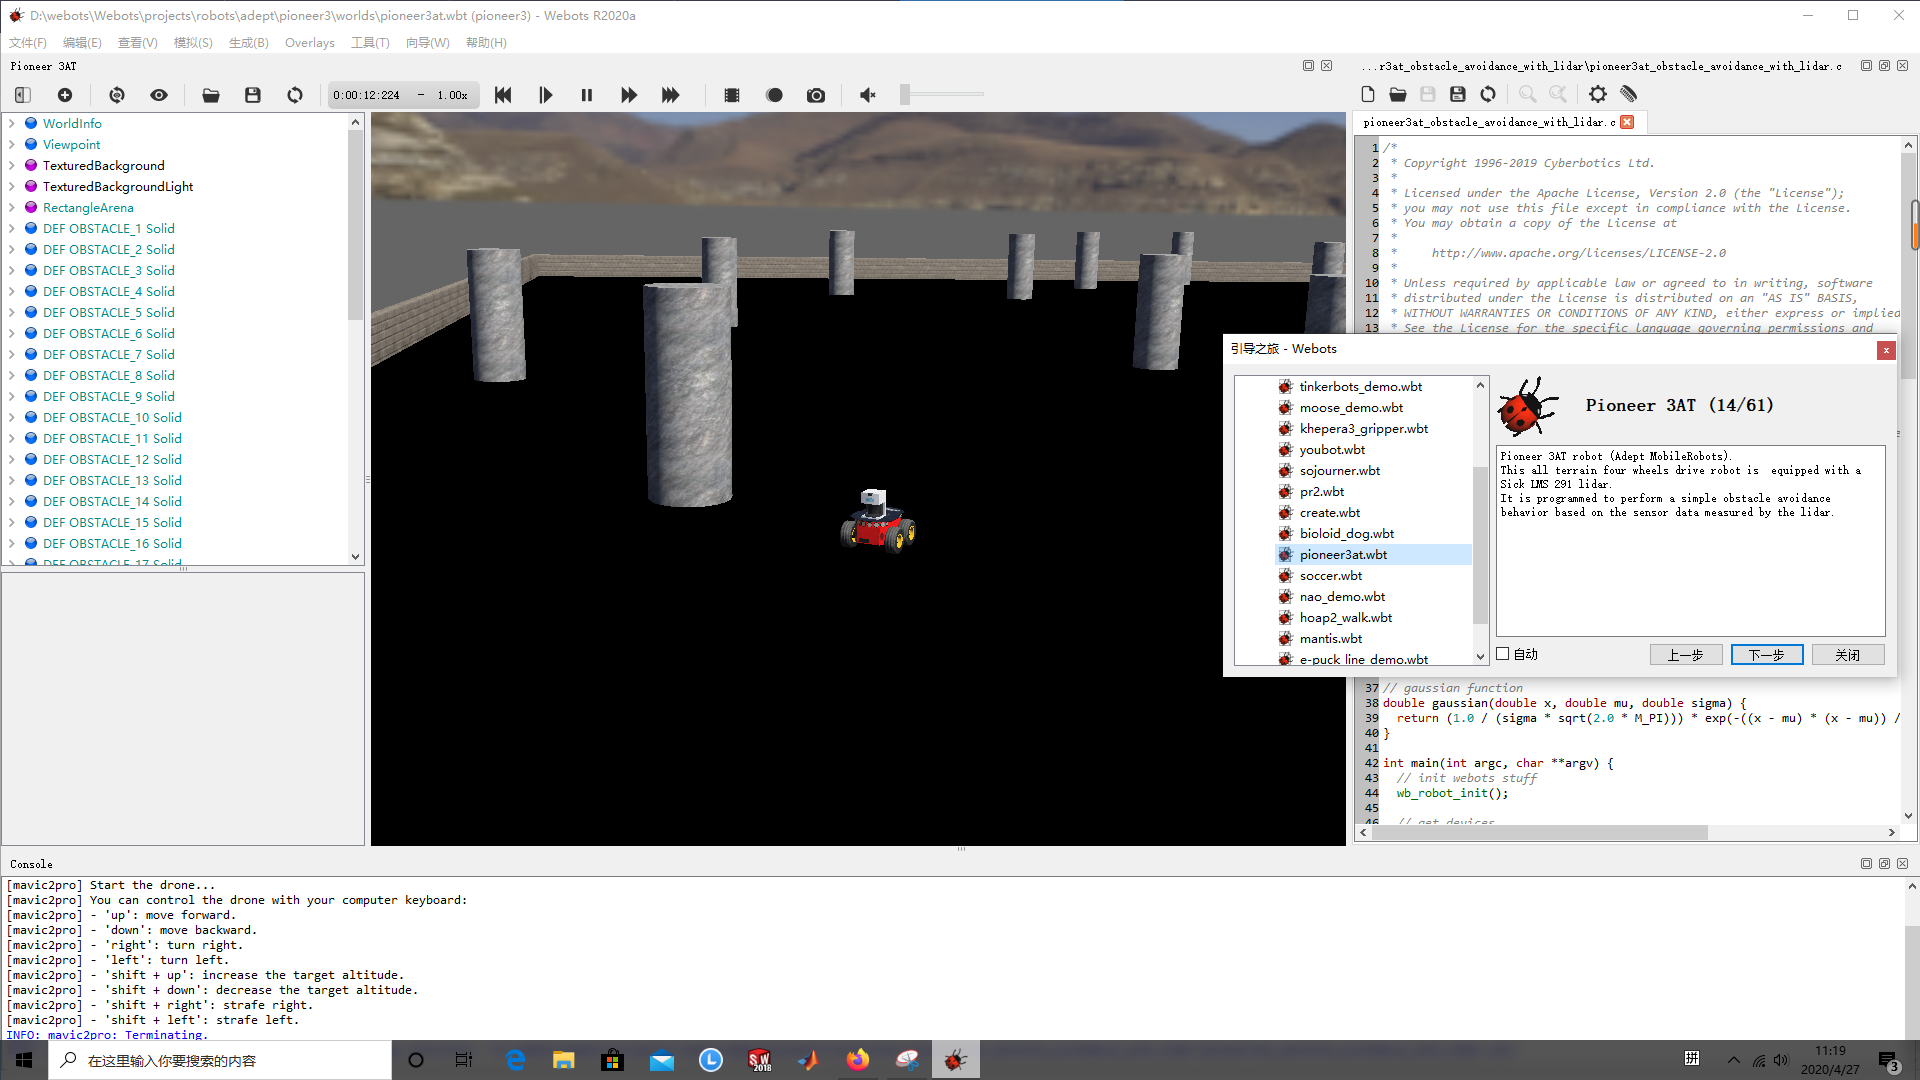The height and width of the screenshot is (1080, 1920).
Task: Record a movie with filmstrip icon
Action: [x=732, y=95]
